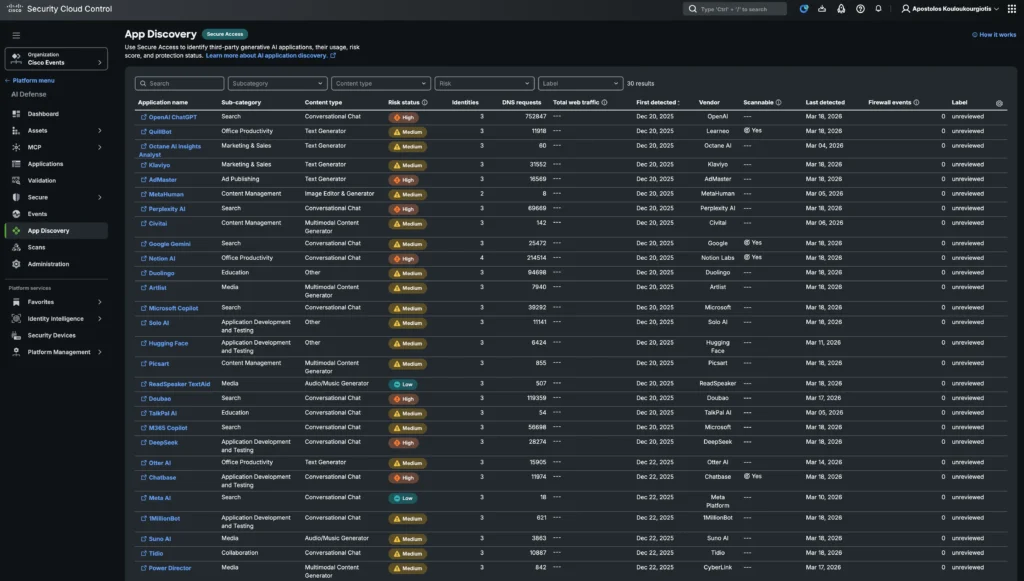
Task: Open the Content type filter dropdown
Action: [x=380, y=84]
